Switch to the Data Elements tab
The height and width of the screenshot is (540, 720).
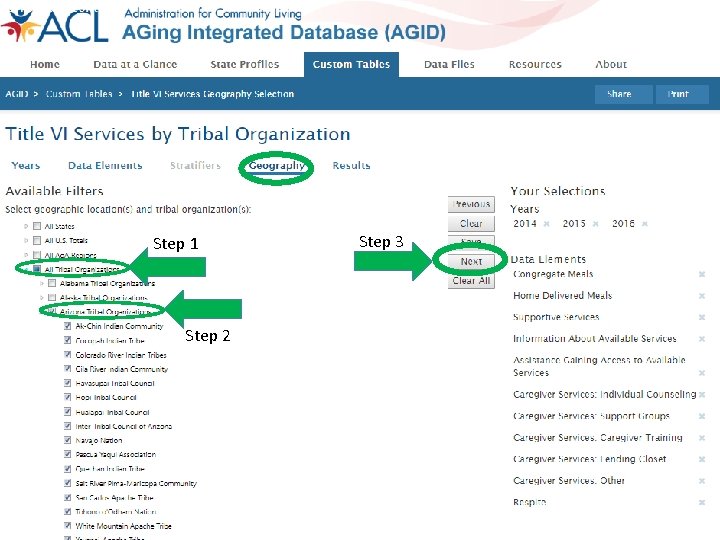click(105, 166)
